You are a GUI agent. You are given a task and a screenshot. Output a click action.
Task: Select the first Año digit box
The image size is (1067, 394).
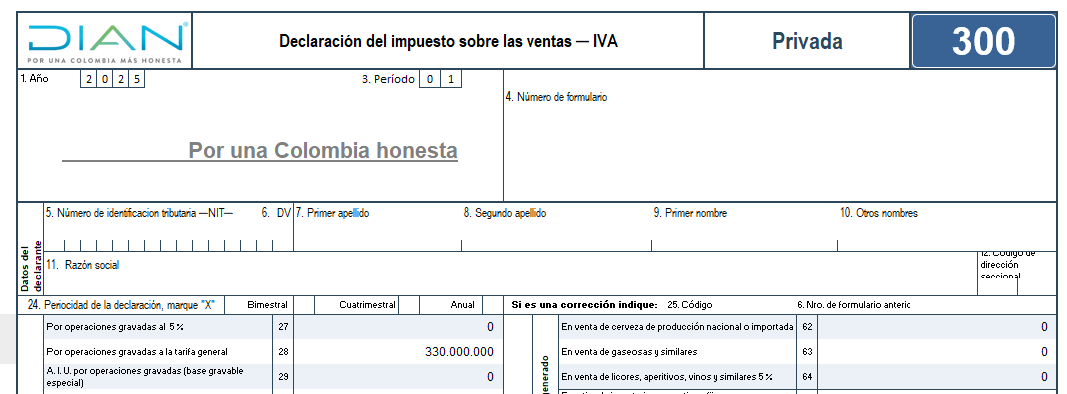coord(88,79)
